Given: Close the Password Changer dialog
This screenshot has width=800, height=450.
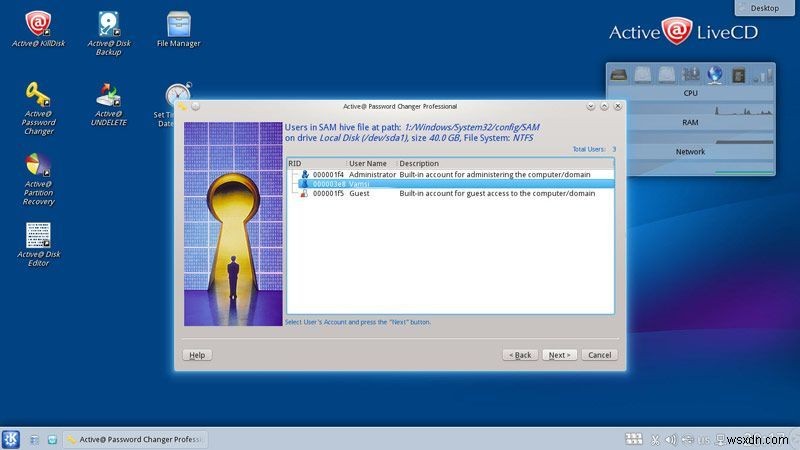Looking at the screenshot, I should (618, 106).
